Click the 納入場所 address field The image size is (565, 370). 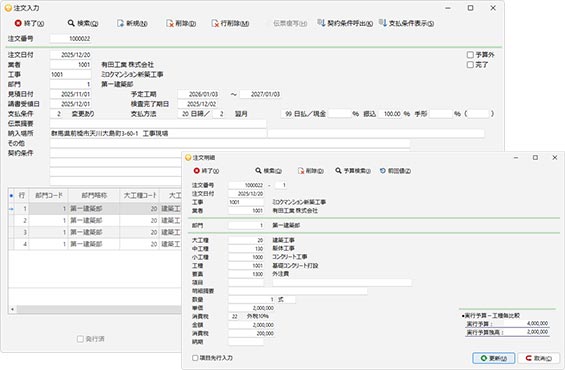(159, 134)
